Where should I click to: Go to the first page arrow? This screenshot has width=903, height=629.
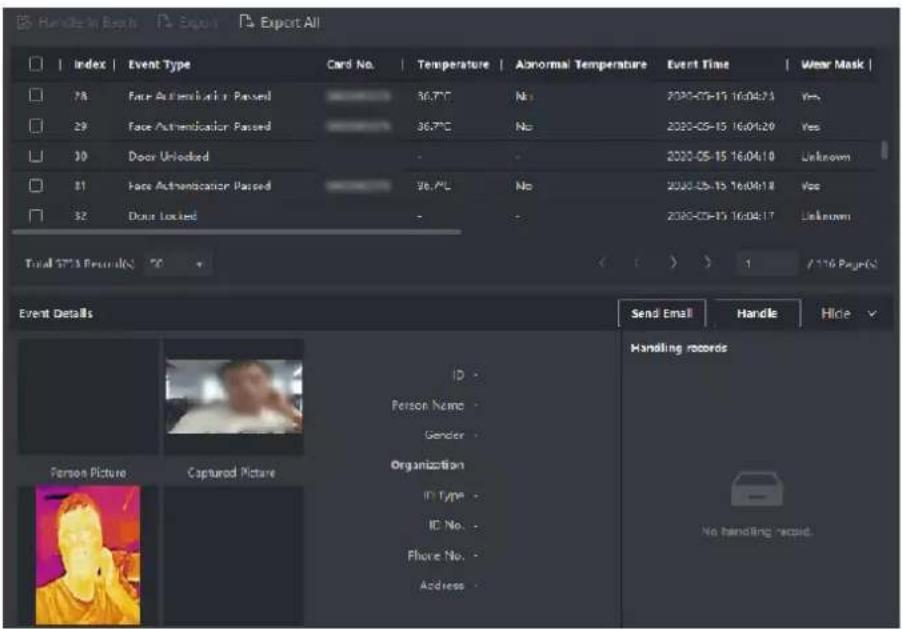point(602,263)
